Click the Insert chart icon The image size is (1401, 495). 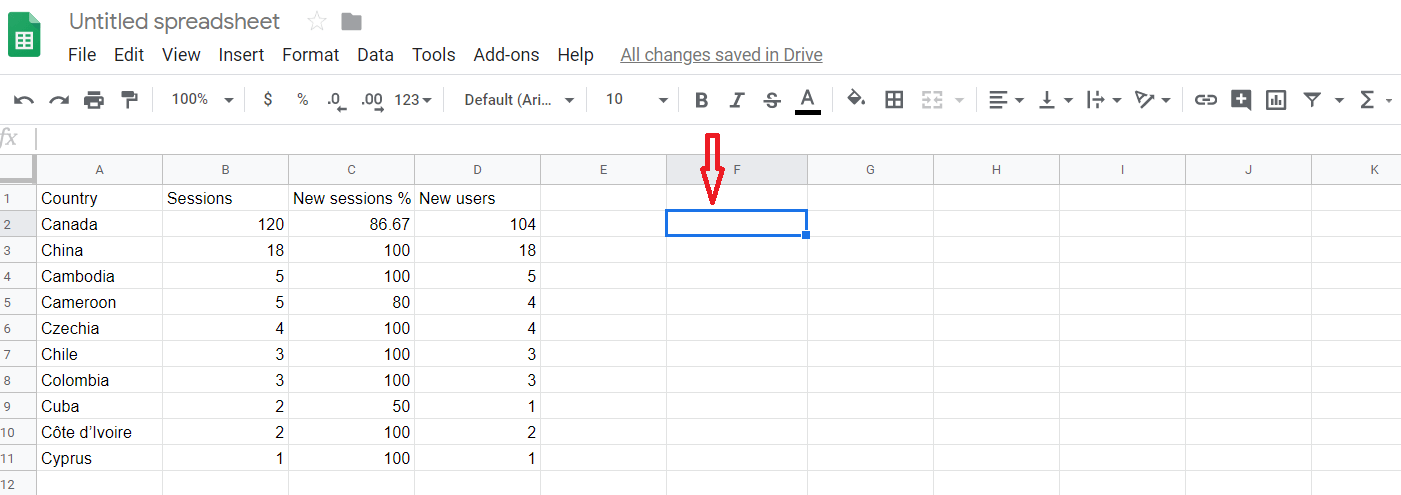point(1276,100)
